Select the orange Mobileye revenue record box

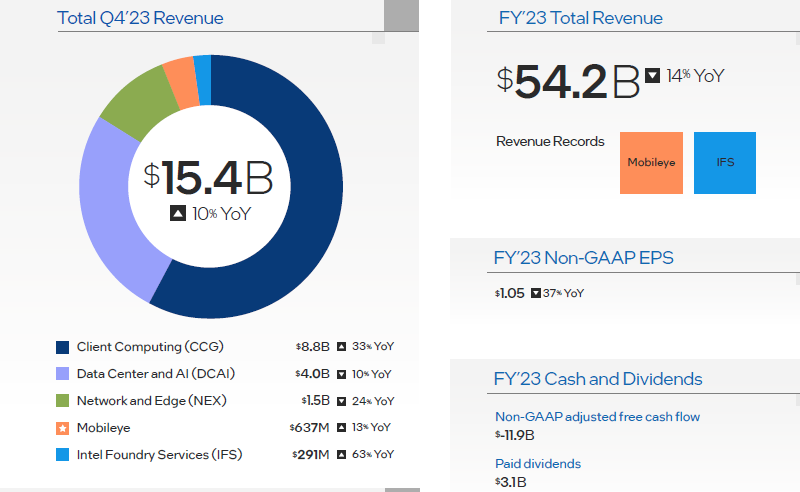651,162
